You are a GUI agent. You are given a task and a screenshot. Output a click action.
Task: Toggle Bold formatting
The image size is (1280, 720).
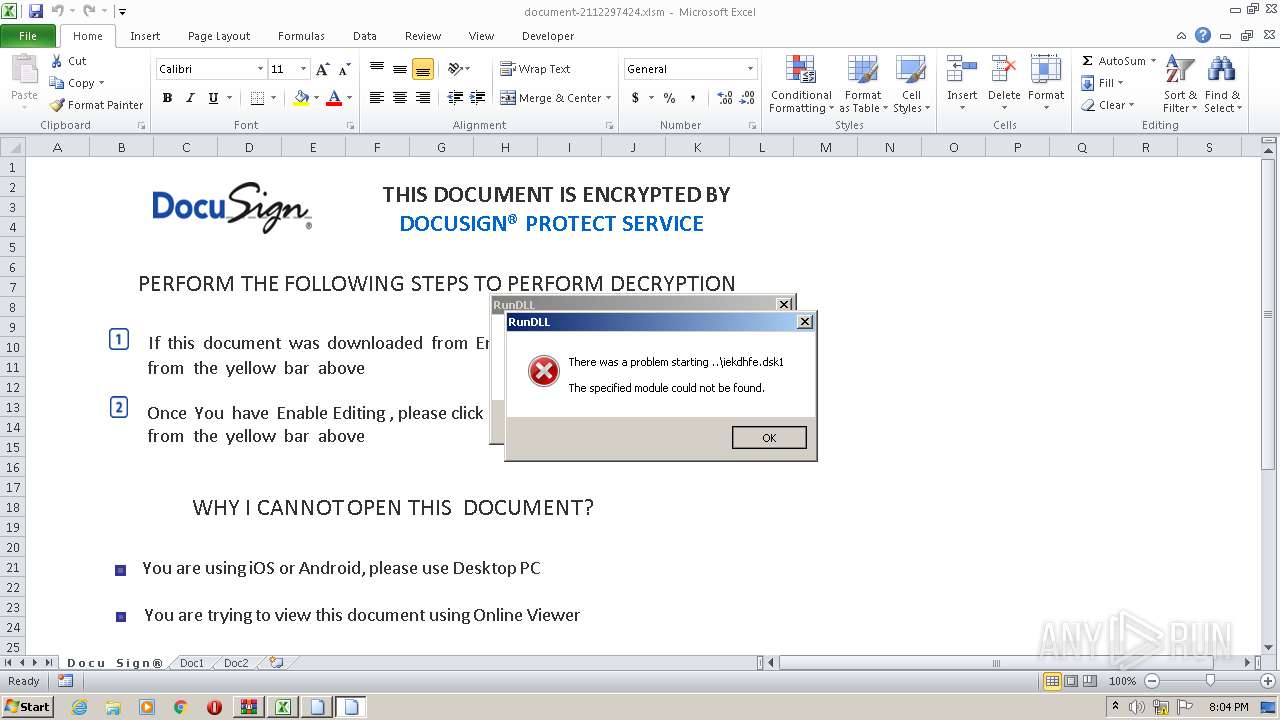[167, 98]
